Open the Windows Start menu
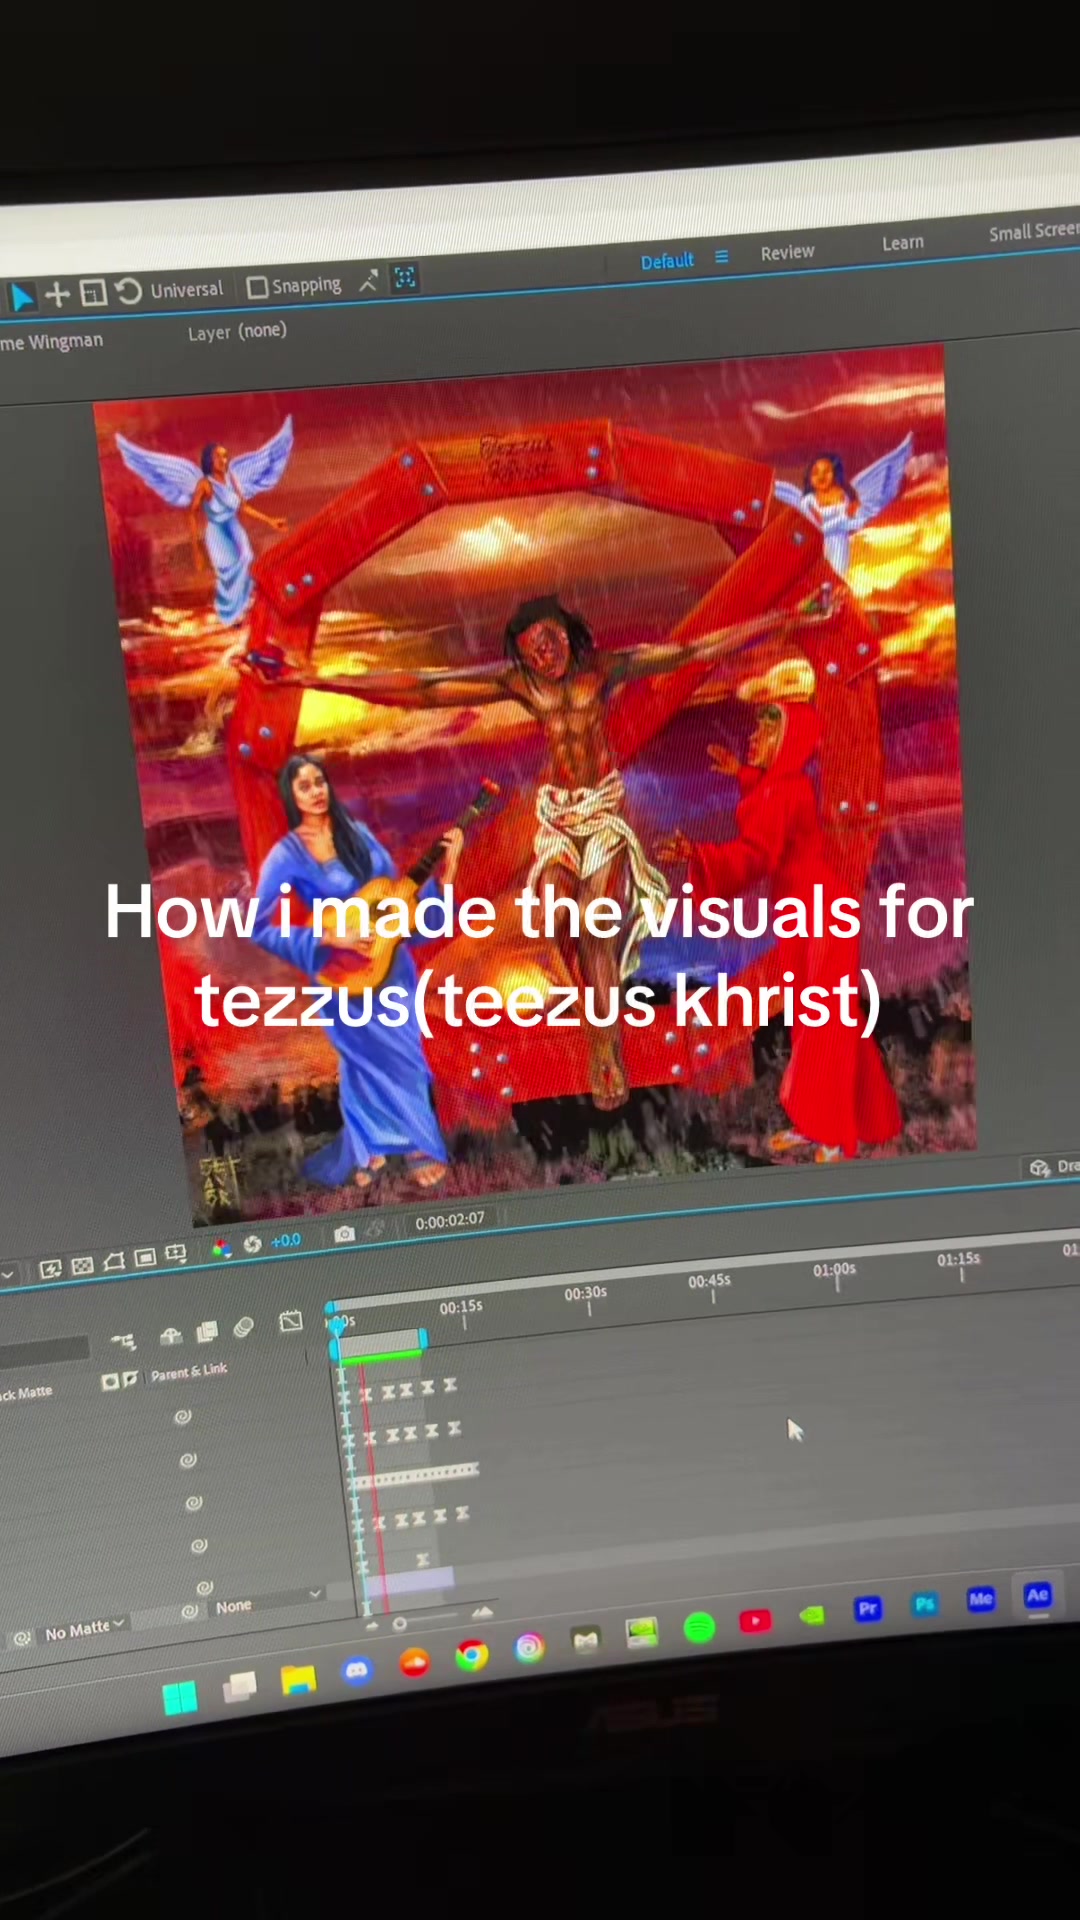 tap(180, 1698)
